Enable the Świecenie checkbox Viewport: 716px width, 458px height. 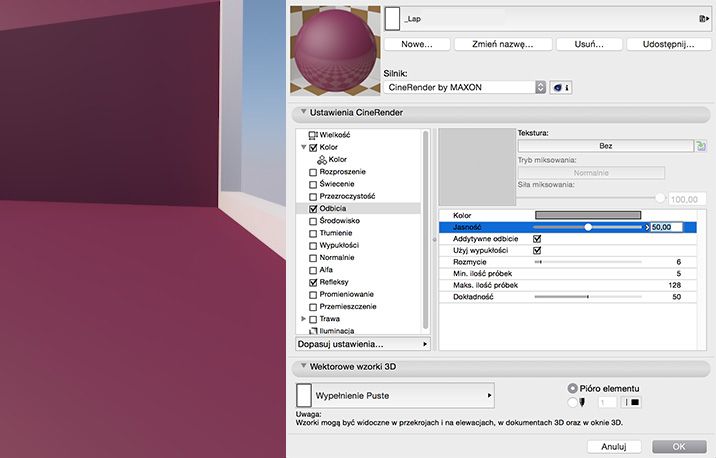pyautogui.click(x=313, y=184)
